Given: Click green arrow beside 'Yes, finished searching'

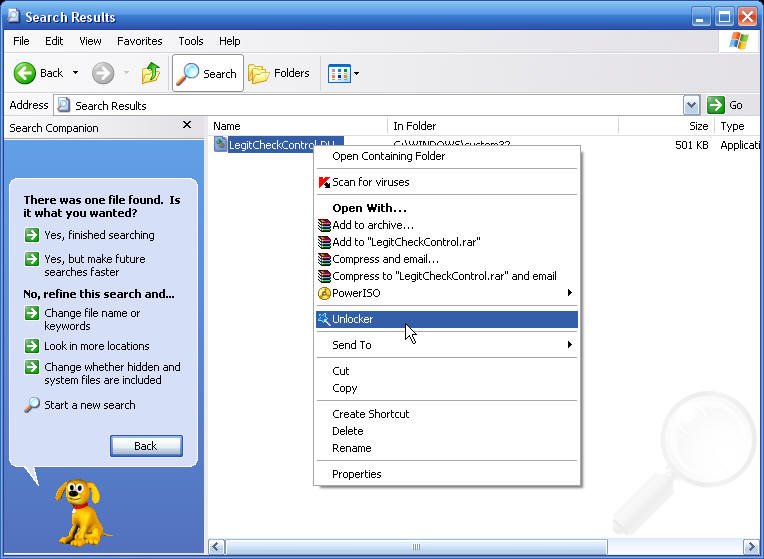Looking at the screenshot, I should (x=32, y=235).
